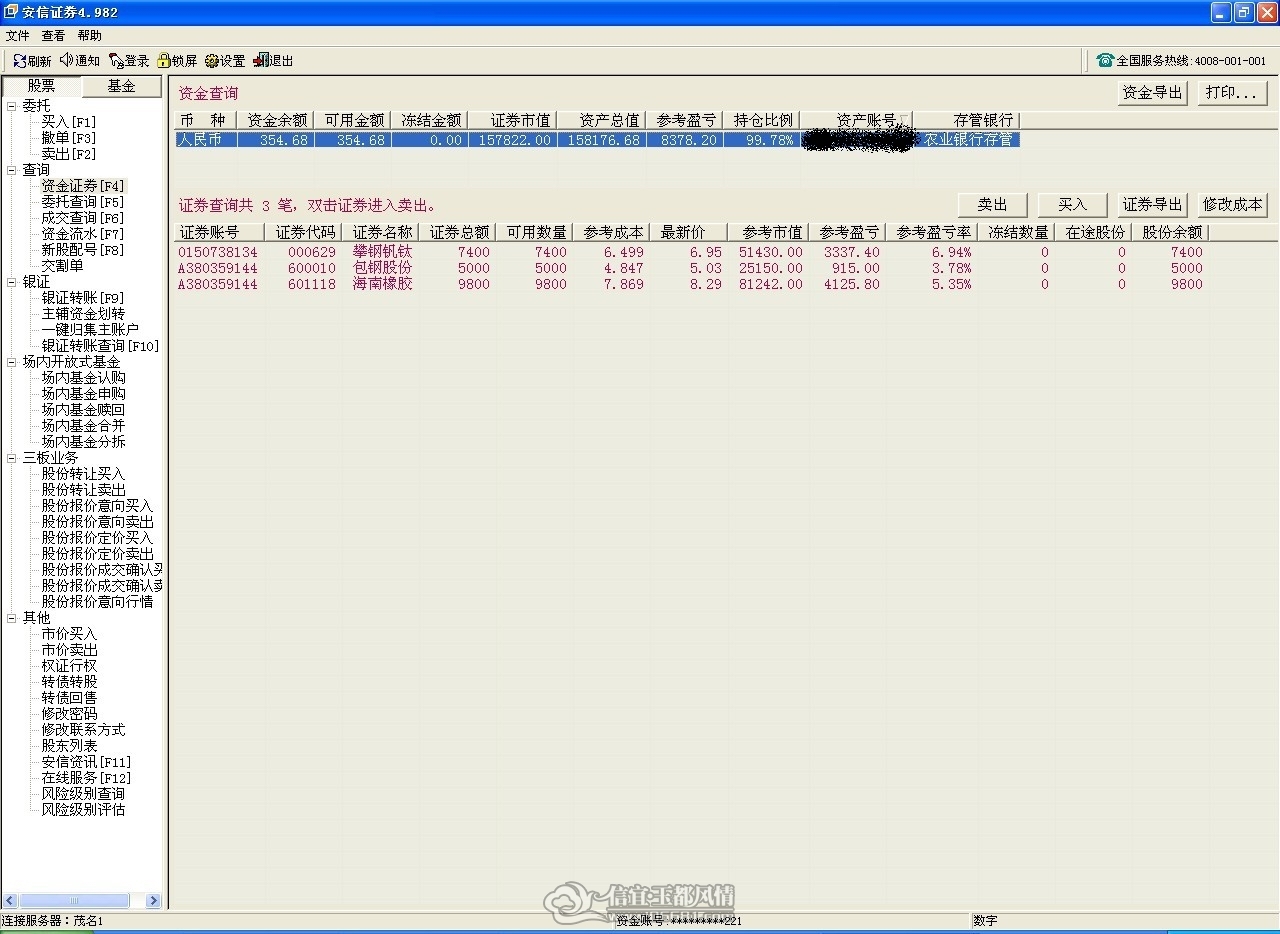Click the 登录 login toolbar icon
1280x934 pixels.
(x=116, y=61)
